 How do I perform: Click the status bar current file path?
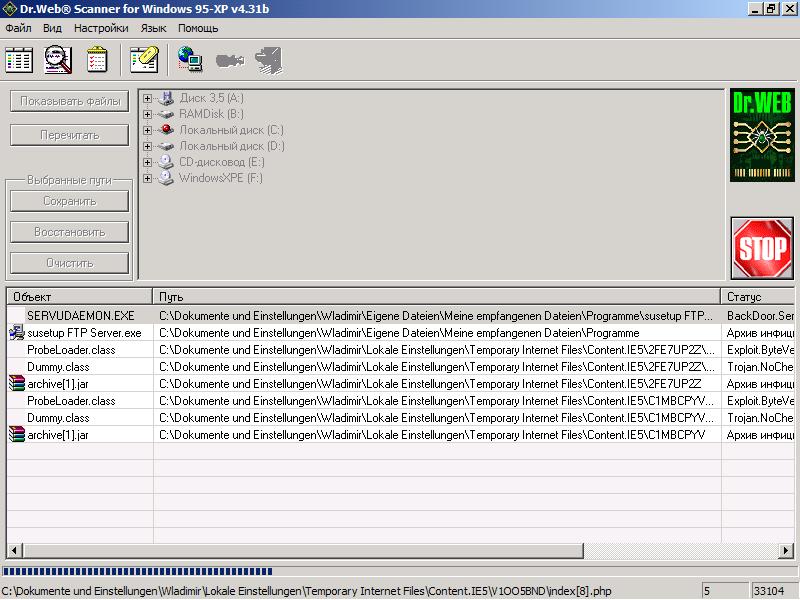[307, 591]
